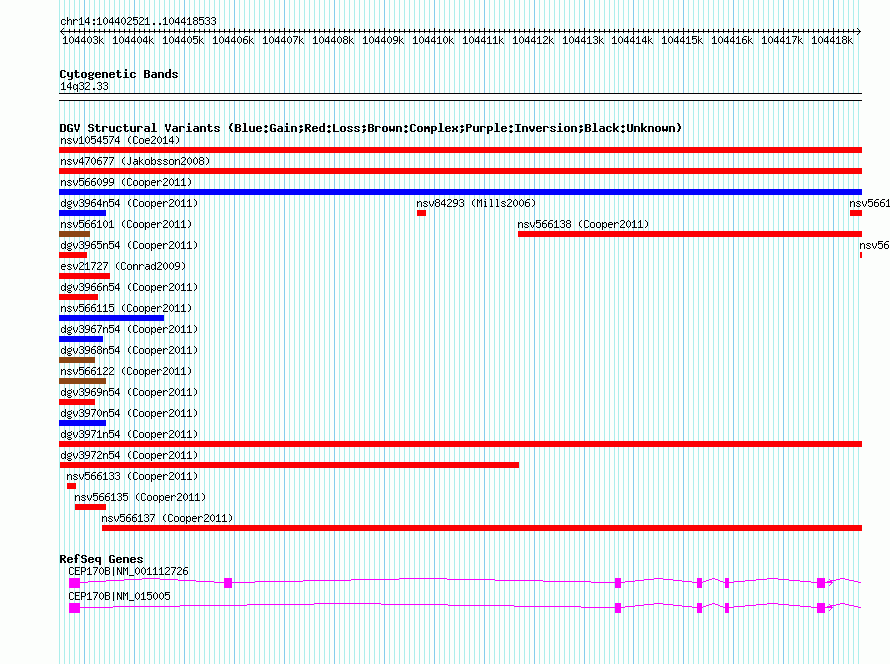
Task: Click the 104414k ruler tick label
Action: point(632,40)
